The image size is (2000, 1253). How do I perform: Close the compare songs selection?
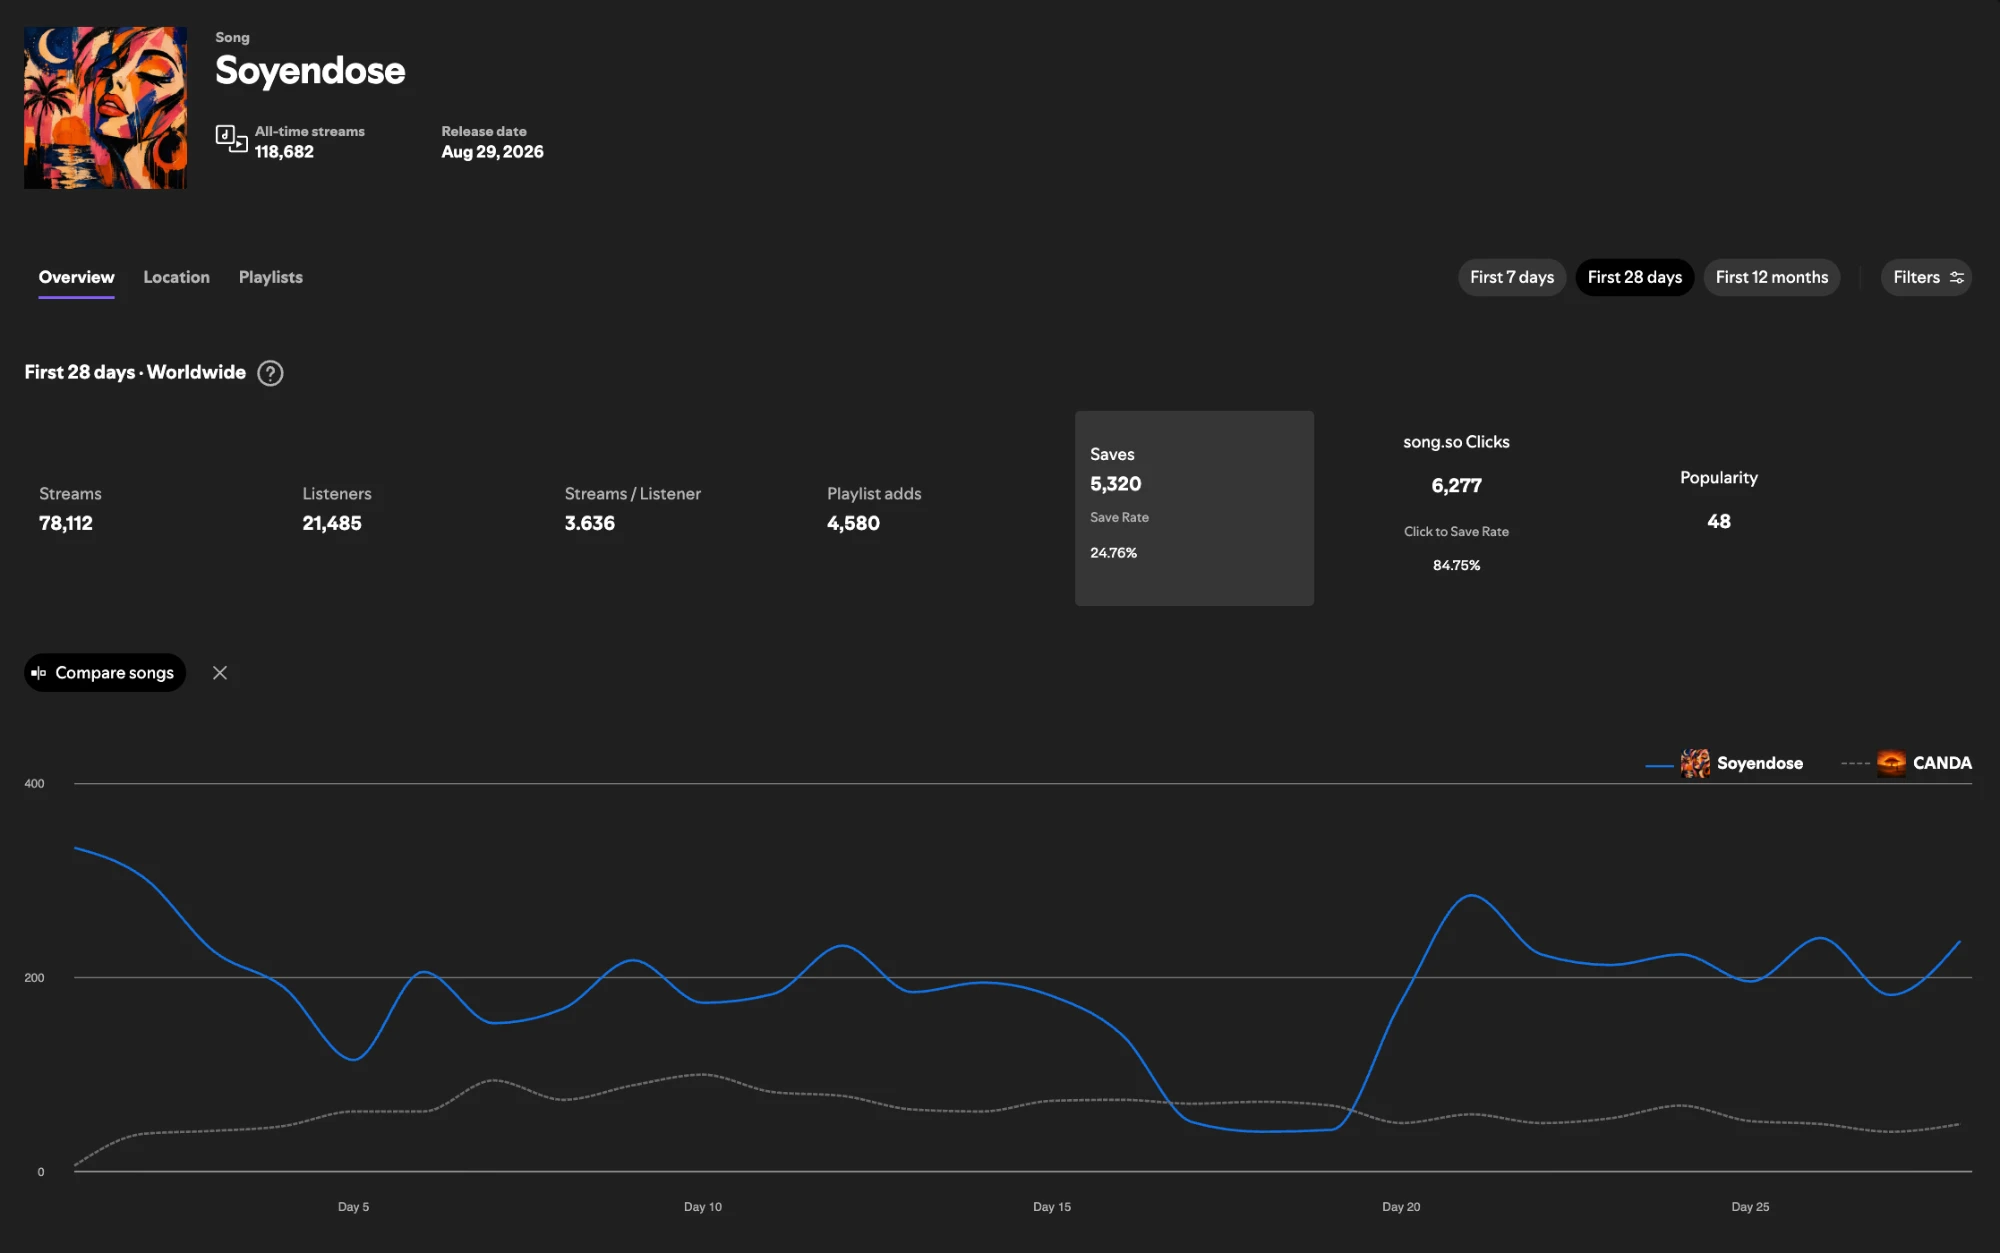[x=220, y=673]
